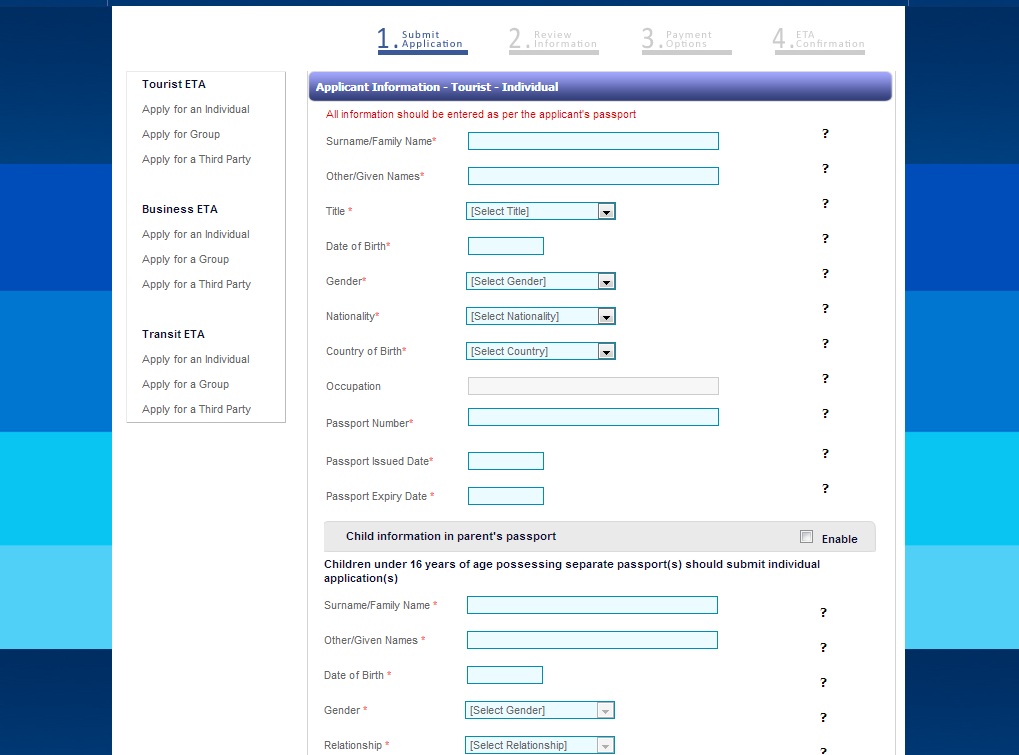Open help icon for child Surname/Family Name
1019x755 pixels.
[823, 613]
